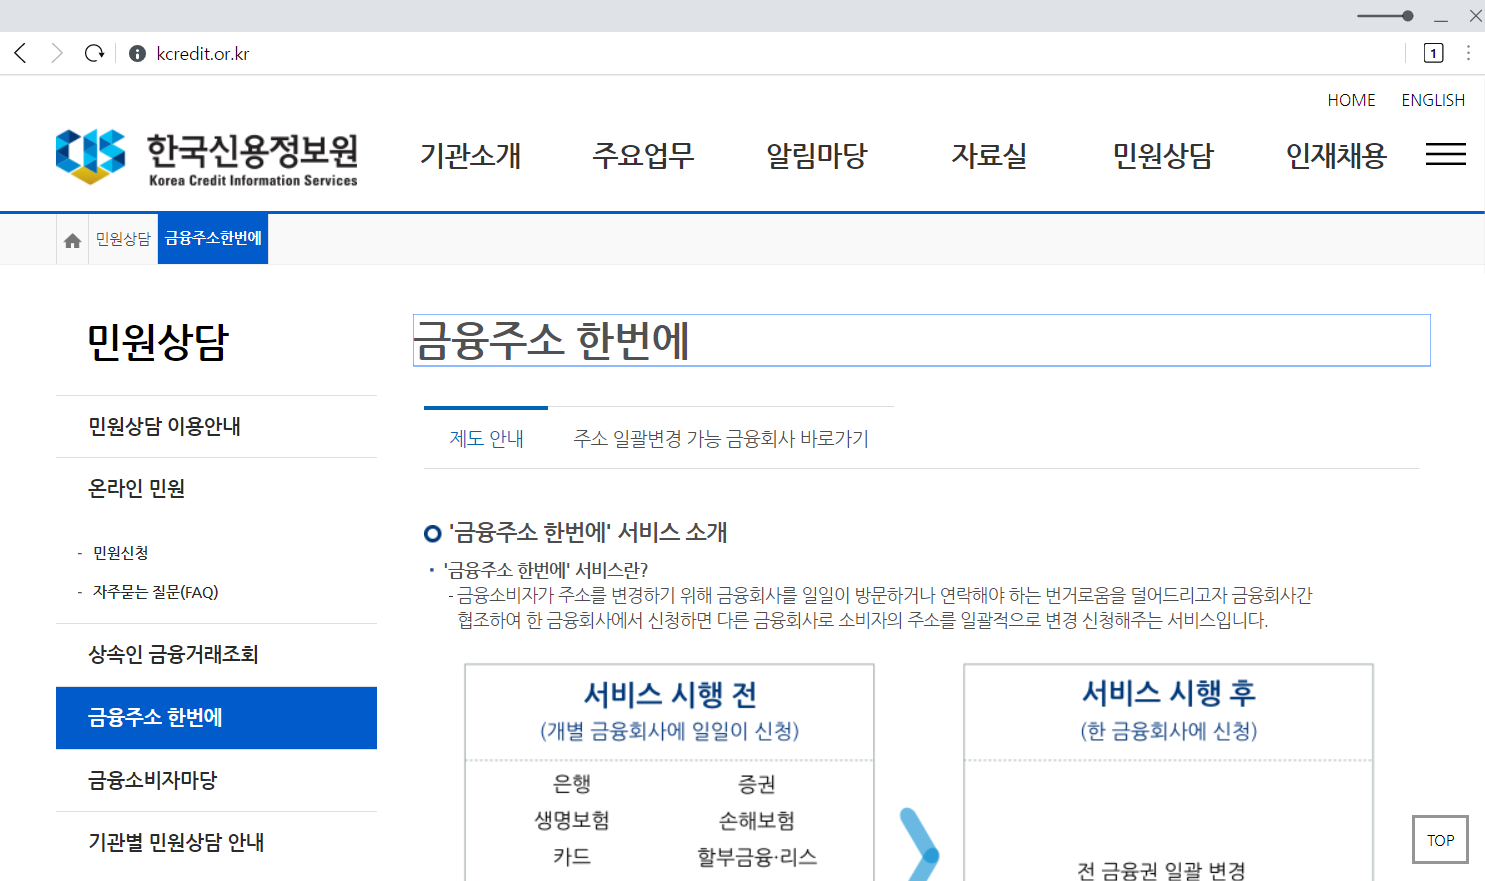Open the 주요업무 main menu
Image resolution: width=1485 pixels, height=881 pixels.
pyautogui.click(x=643, y=155)
